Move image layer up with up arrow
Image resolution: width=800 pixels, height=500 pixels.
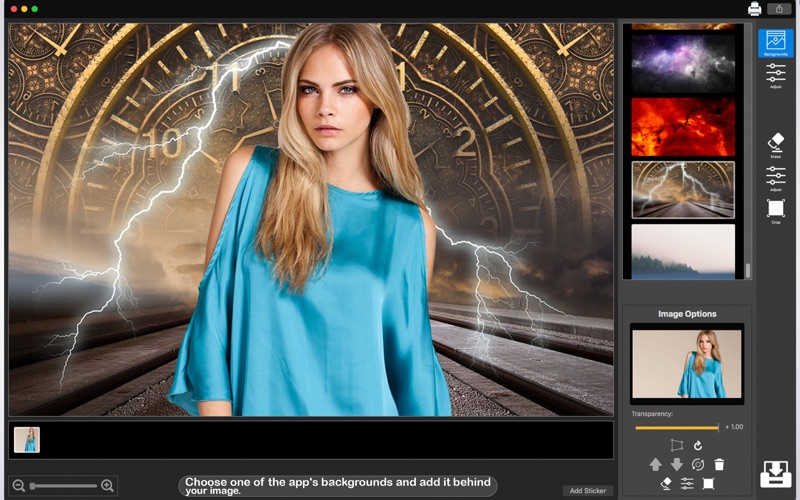click(656, 464)
